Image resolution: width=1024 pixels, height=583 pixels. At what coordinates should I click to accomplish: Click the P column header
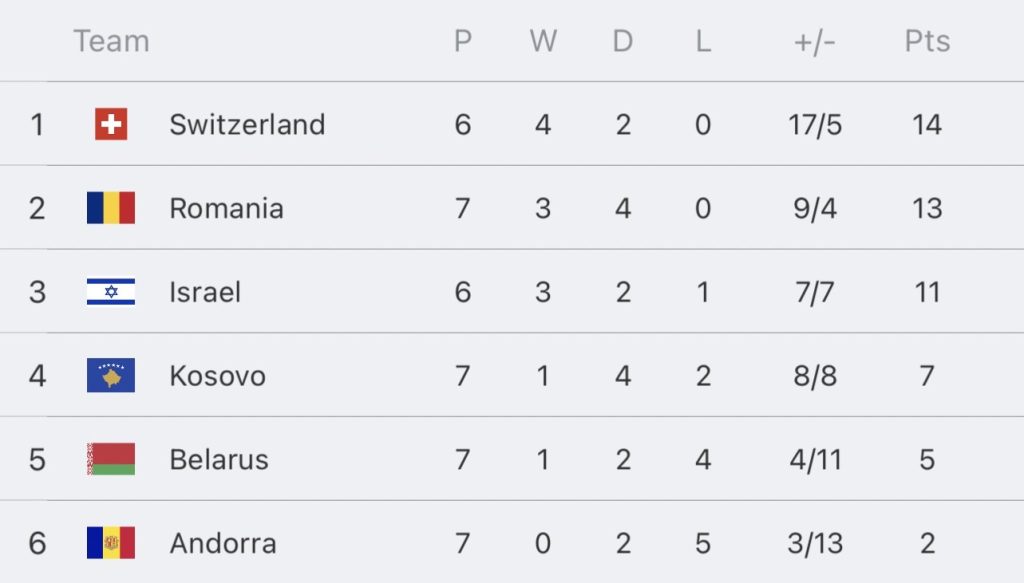[x=463, y=41]
